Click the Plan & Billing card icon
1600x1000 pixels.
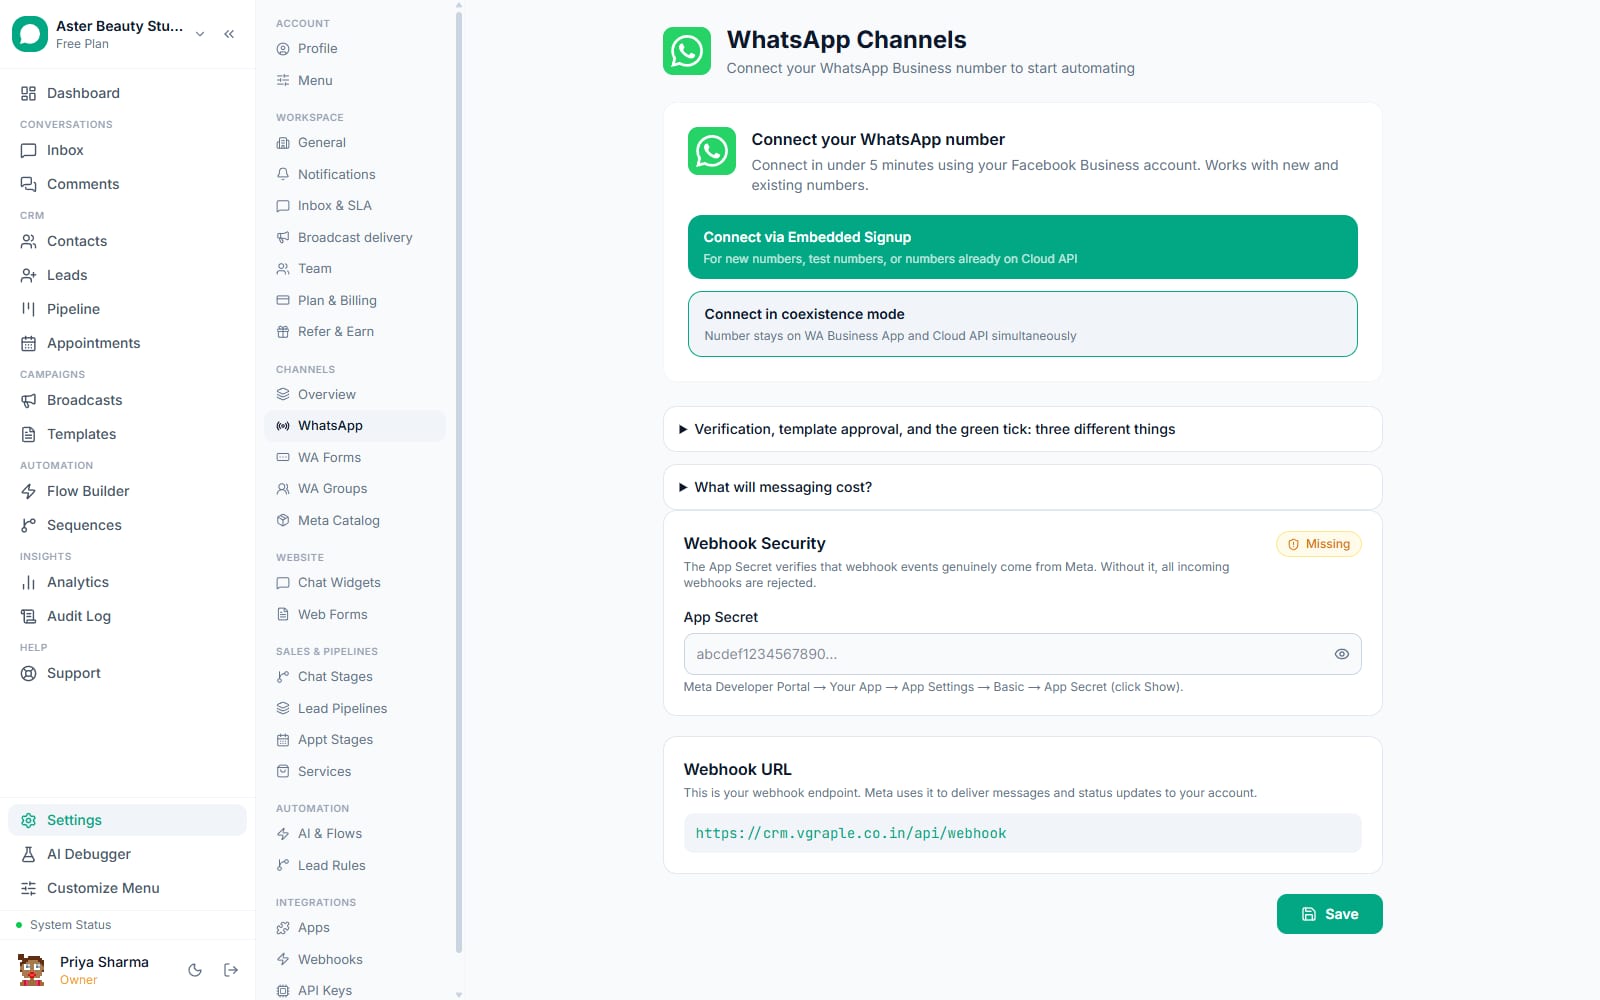283,300
